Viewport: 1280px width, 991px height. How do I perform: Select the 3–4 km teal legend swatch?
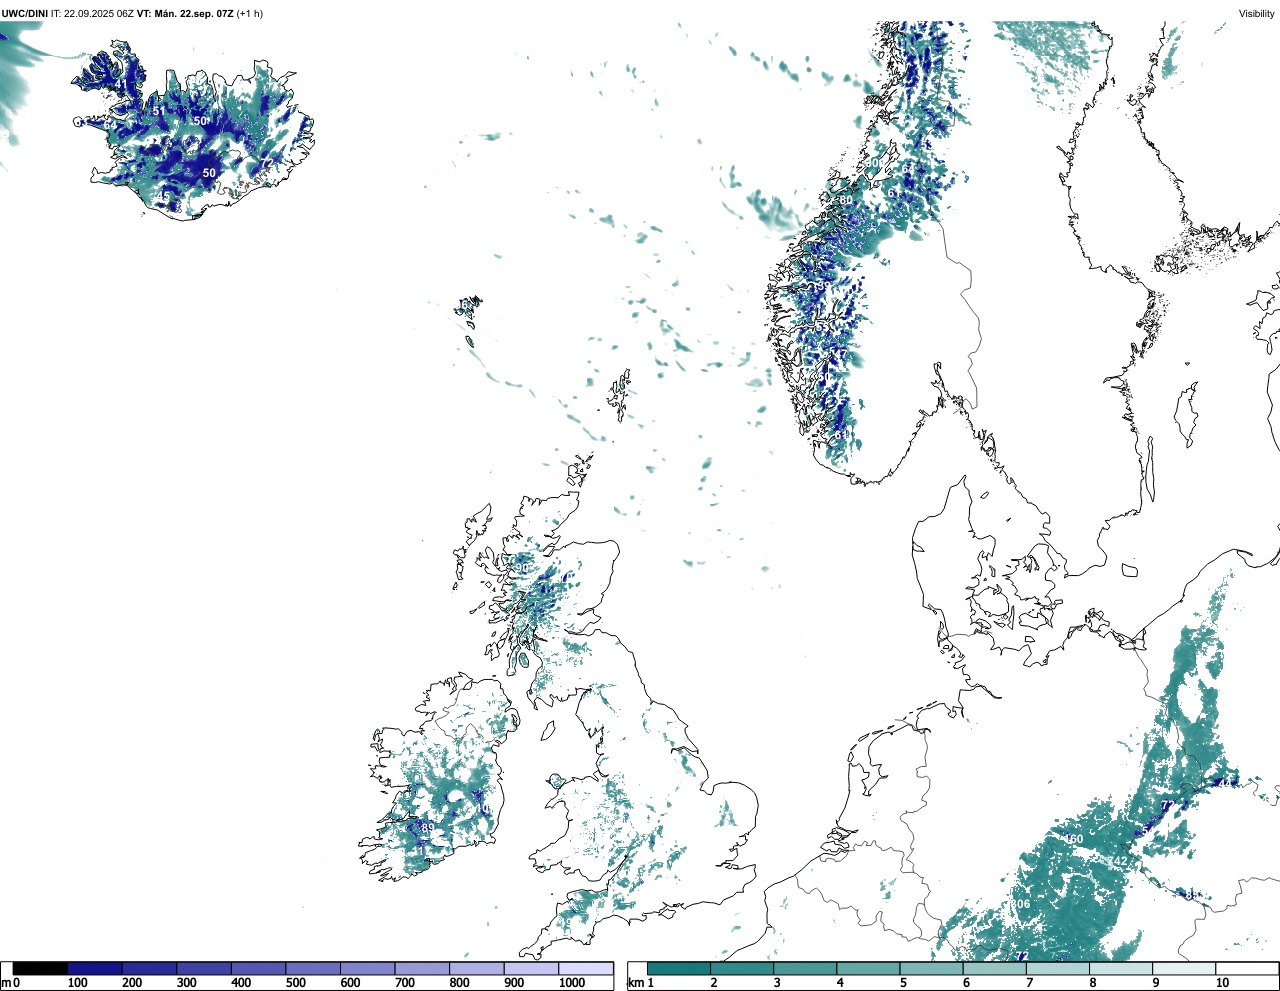click(x=805, y=968)
